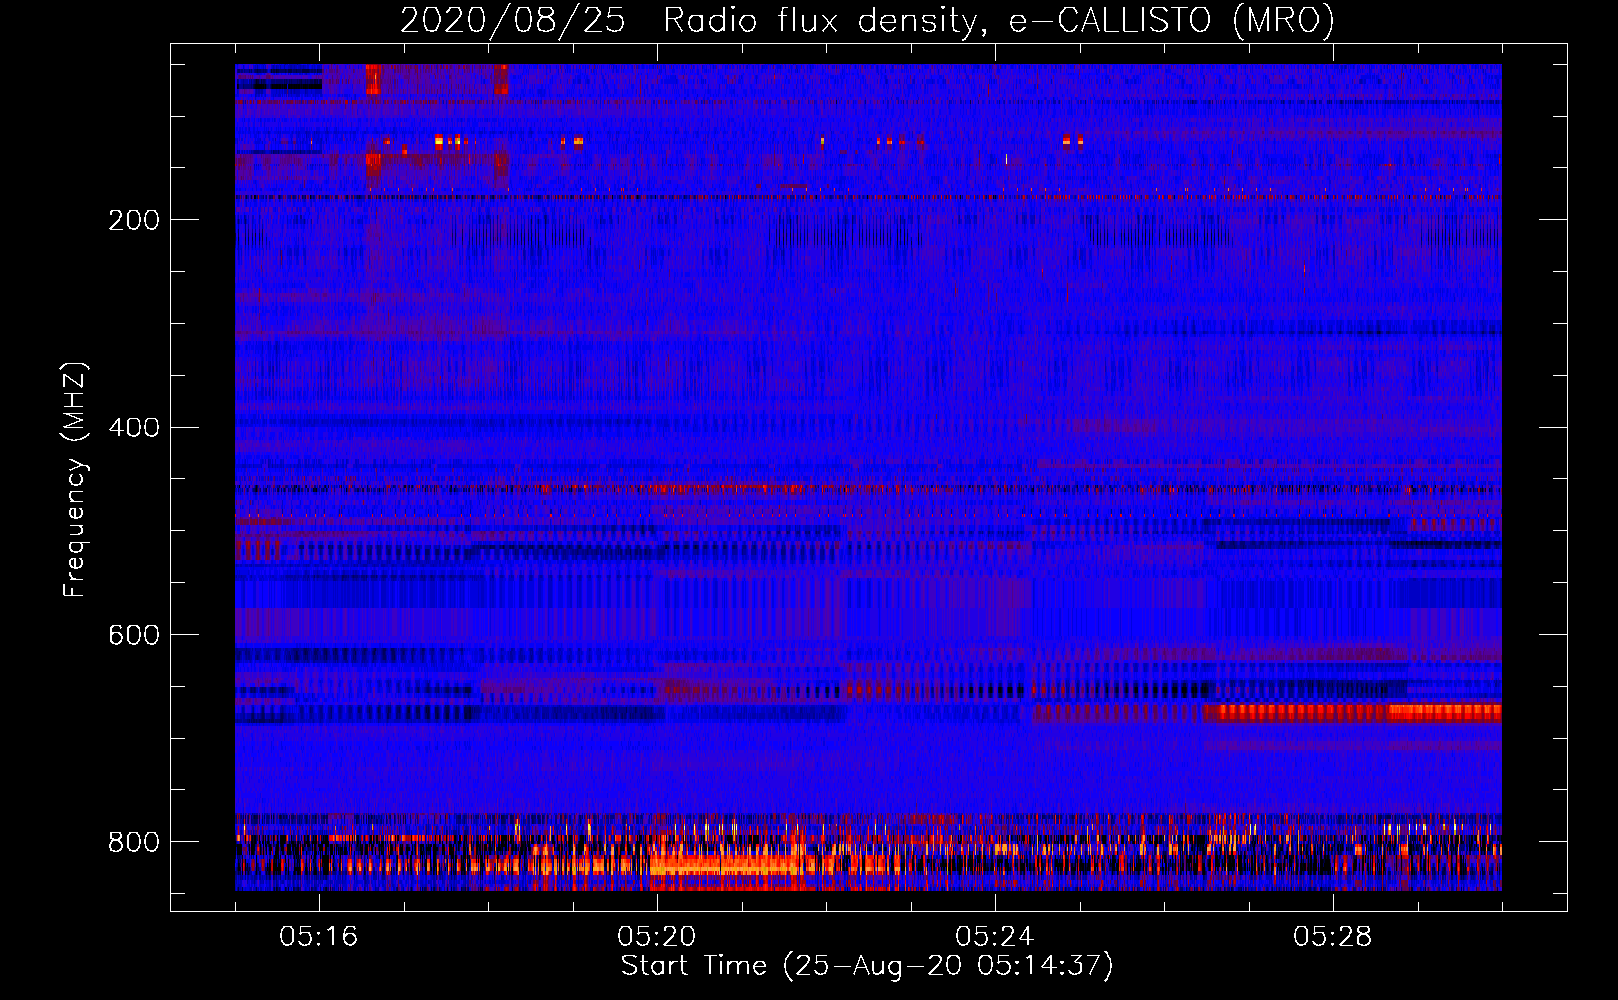The width and height of the screenshot is (1618, 1000).
Task: Click the 'Start Time (25-Aug-20 05:14:37)' label
Action: pyautogui.click(x=867, y=966)
